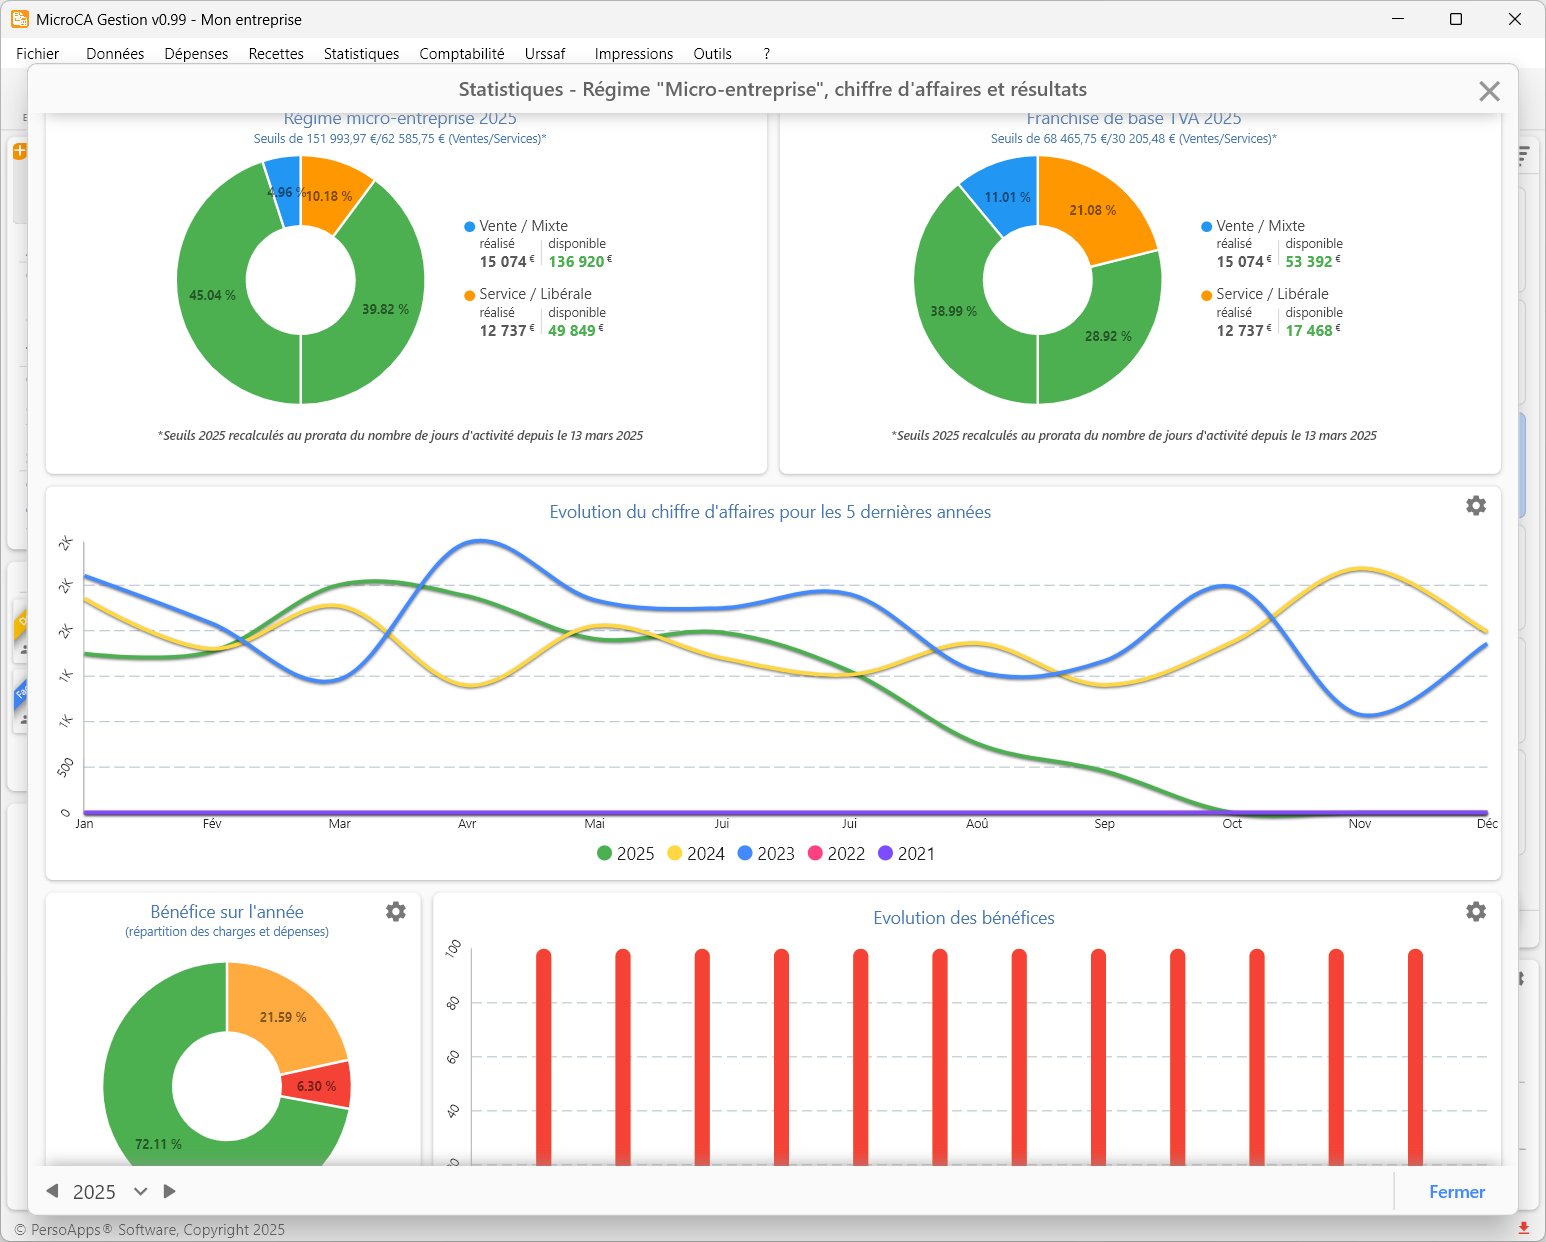Open the Statistiques menu
This screenshot has width=1546, height=1242.
[361, 54]
